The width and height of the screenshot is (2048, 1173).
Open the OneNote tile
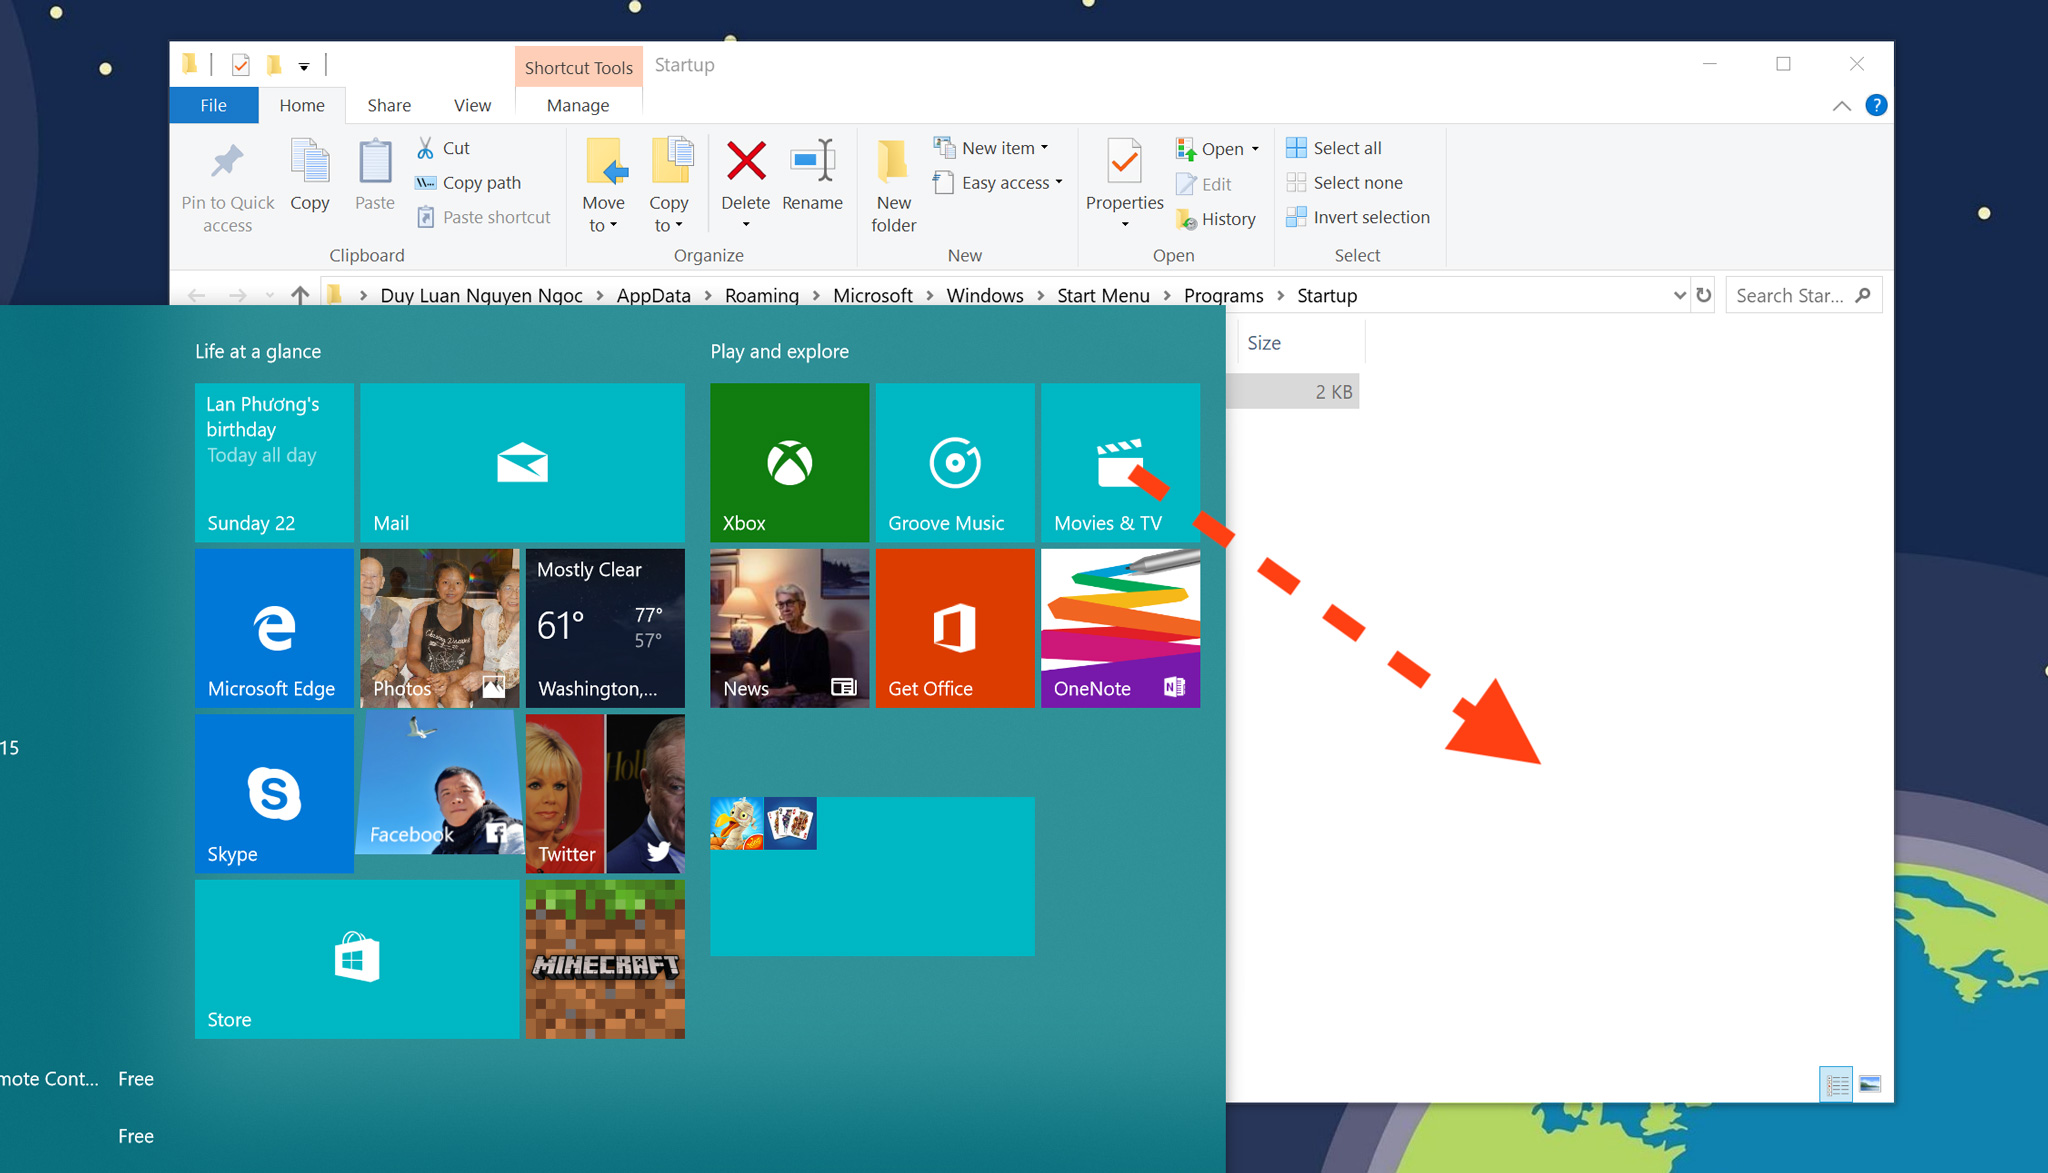tap(1120, 628)
